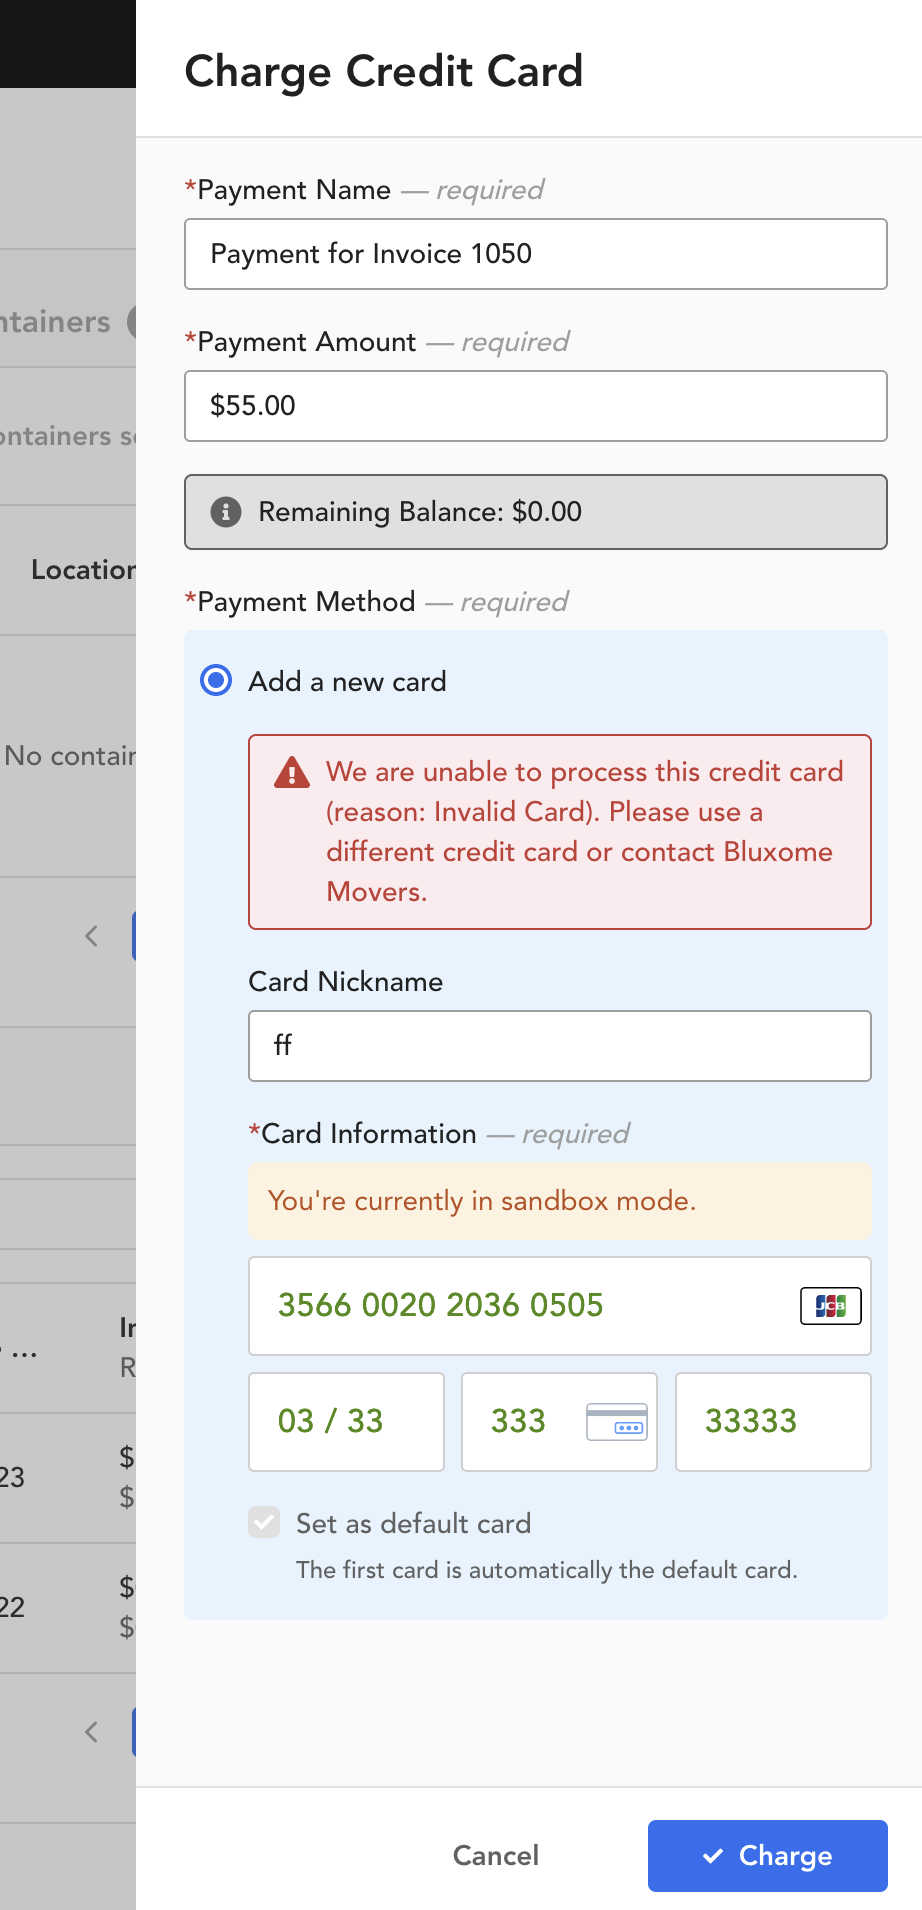Click the Invalid Card error message box
The width and height of the screenshot is (922, 1910).
point(560,832)
